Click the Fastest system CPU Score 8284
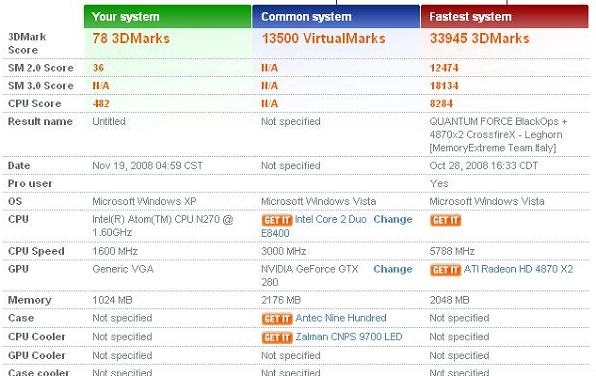Screen dimensions: 596x376 click(441, 104)
